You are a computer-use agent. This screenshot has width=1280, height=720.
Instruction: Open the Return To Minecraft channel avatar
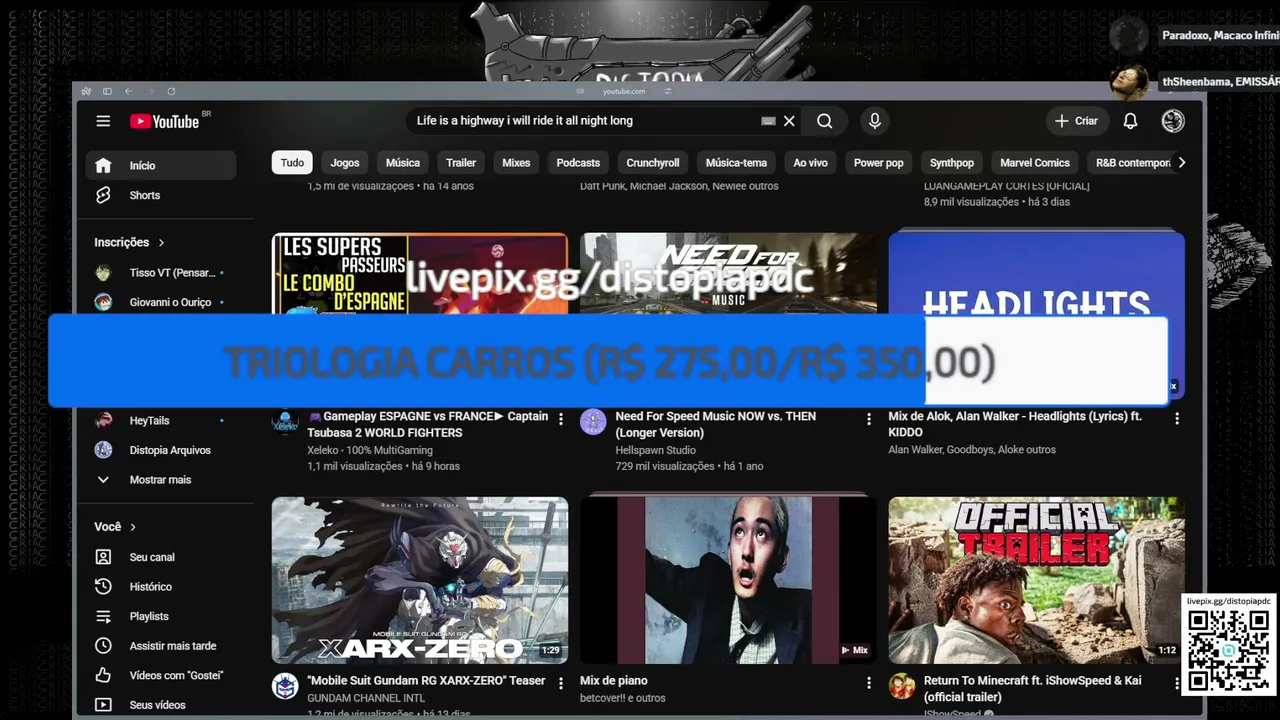coord(902,686)
